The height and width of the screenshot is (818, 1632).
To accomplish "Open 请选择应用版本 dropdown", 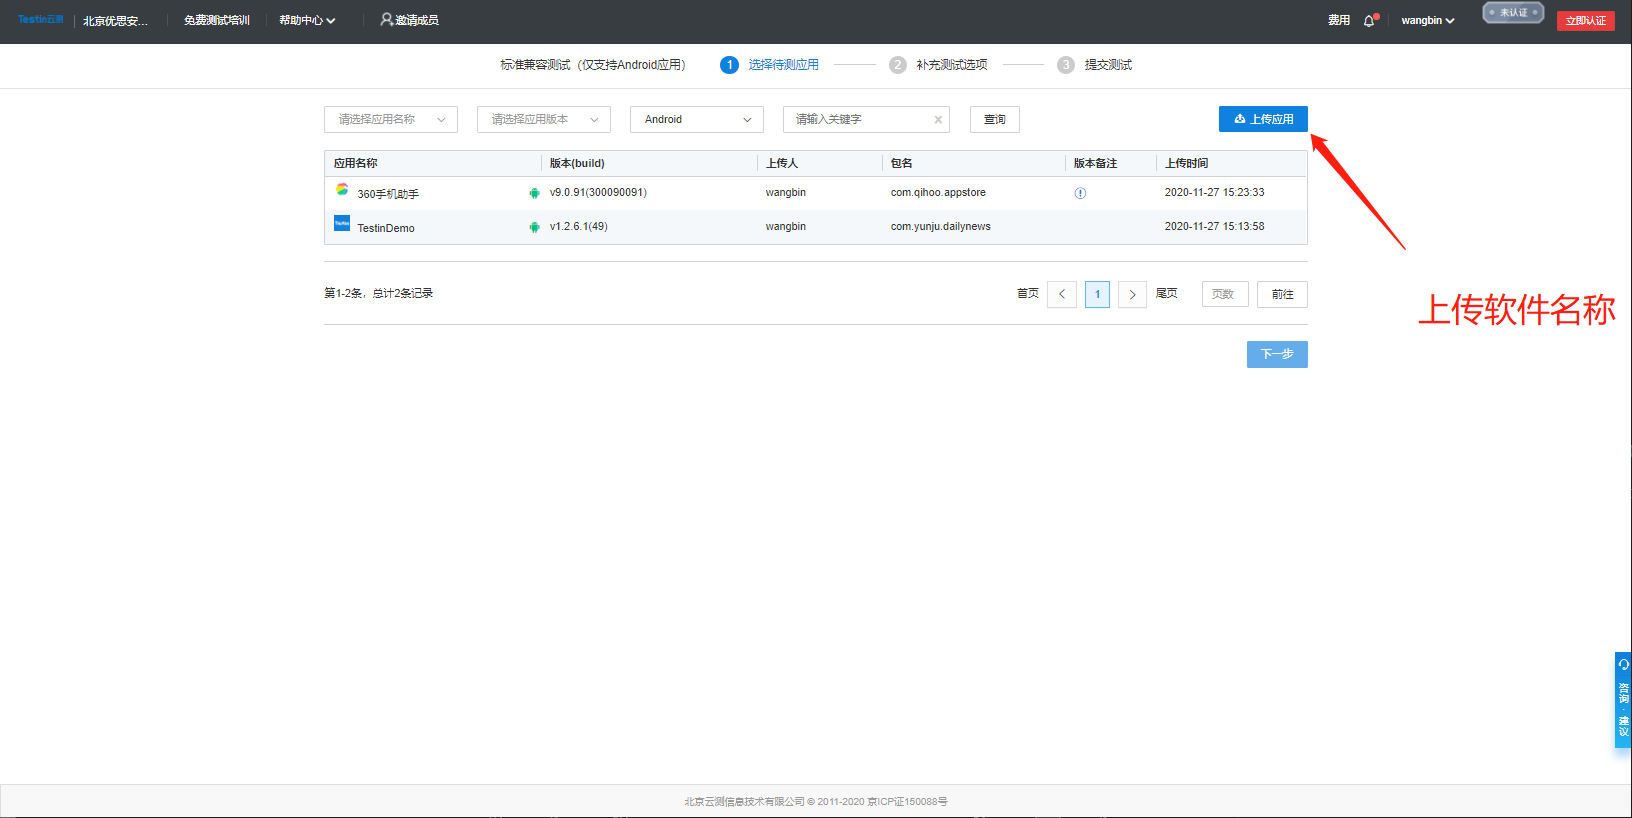I will click(x=544, y=119).
